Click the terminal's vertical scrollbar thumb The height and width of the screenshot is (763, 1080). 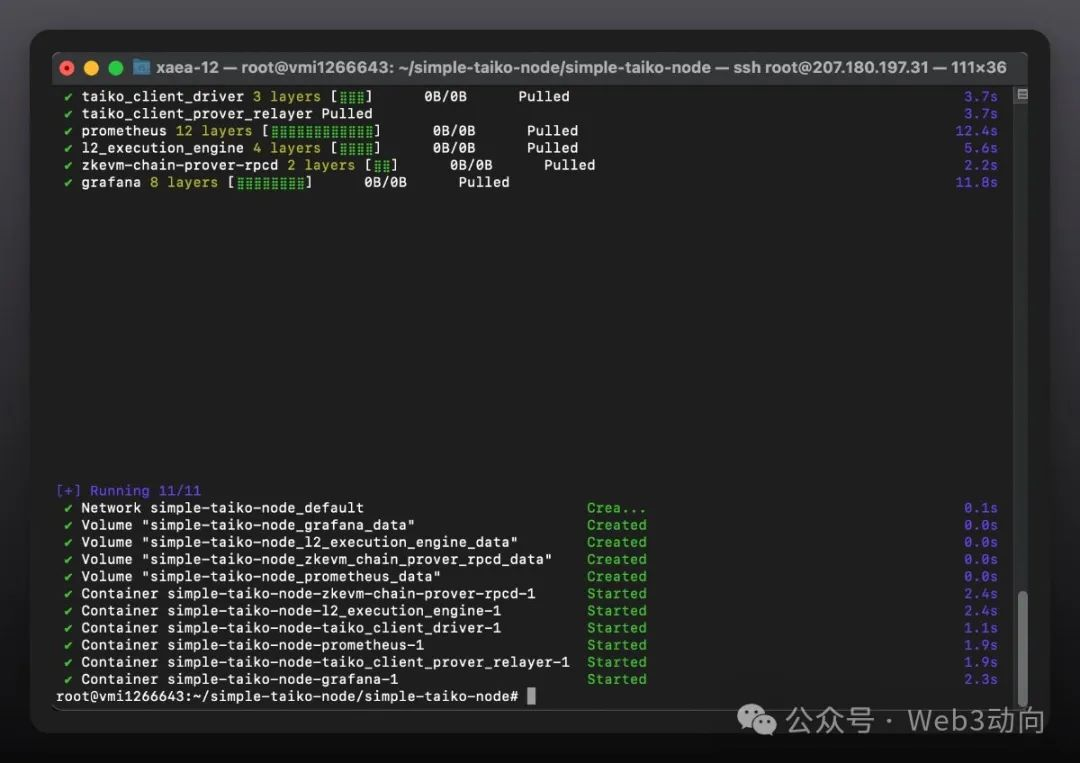1021,648
